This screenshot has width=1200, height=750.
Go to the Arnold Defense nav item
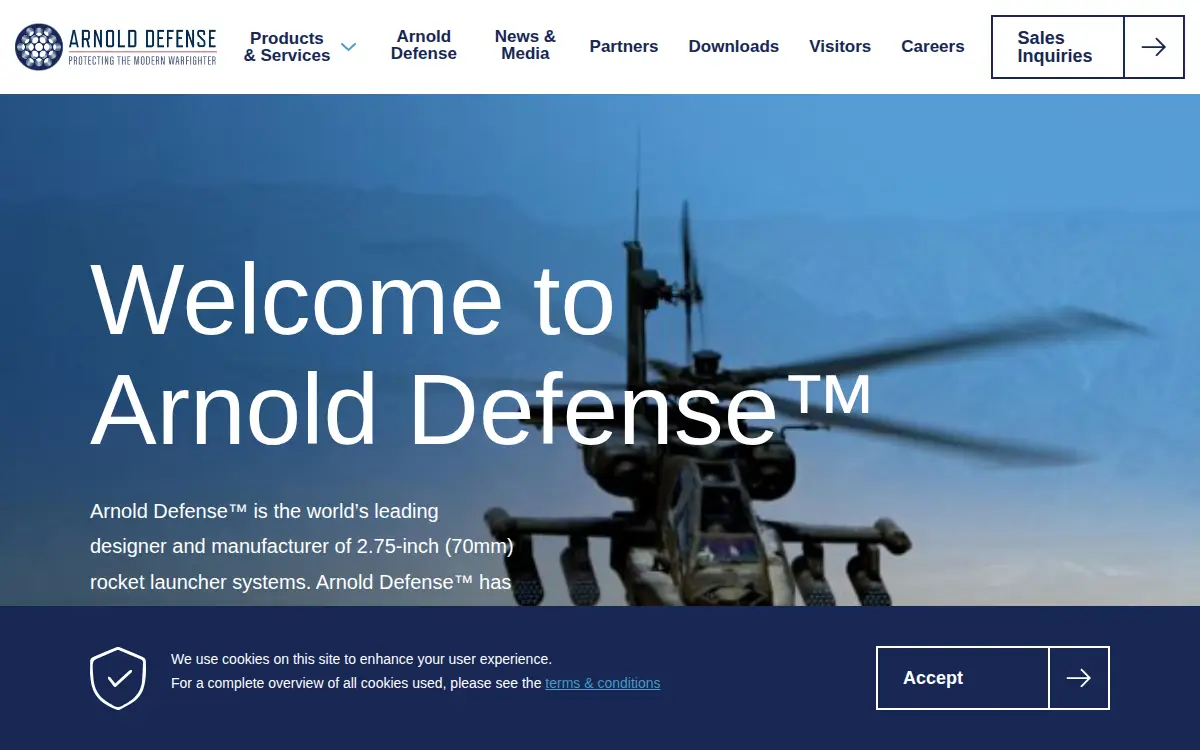tap(424, 45)
